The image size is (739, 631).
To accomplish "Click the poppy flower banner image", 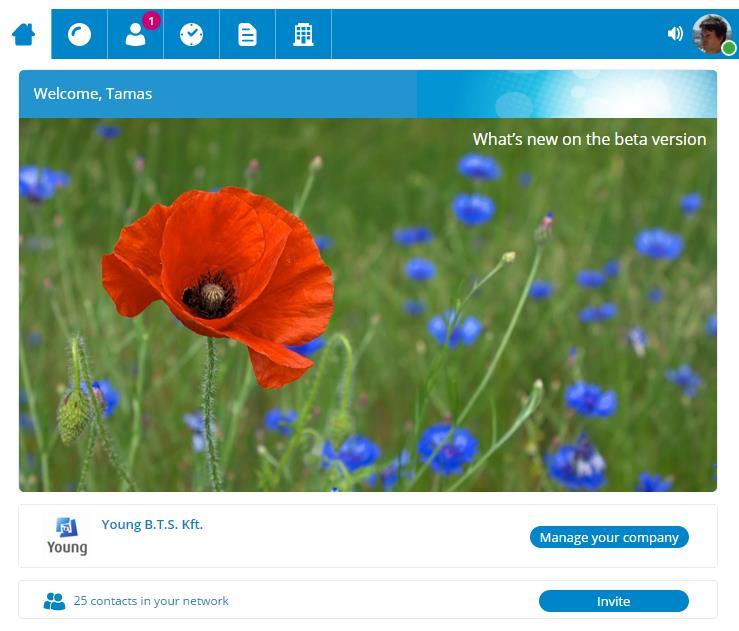I will [368, 305].
